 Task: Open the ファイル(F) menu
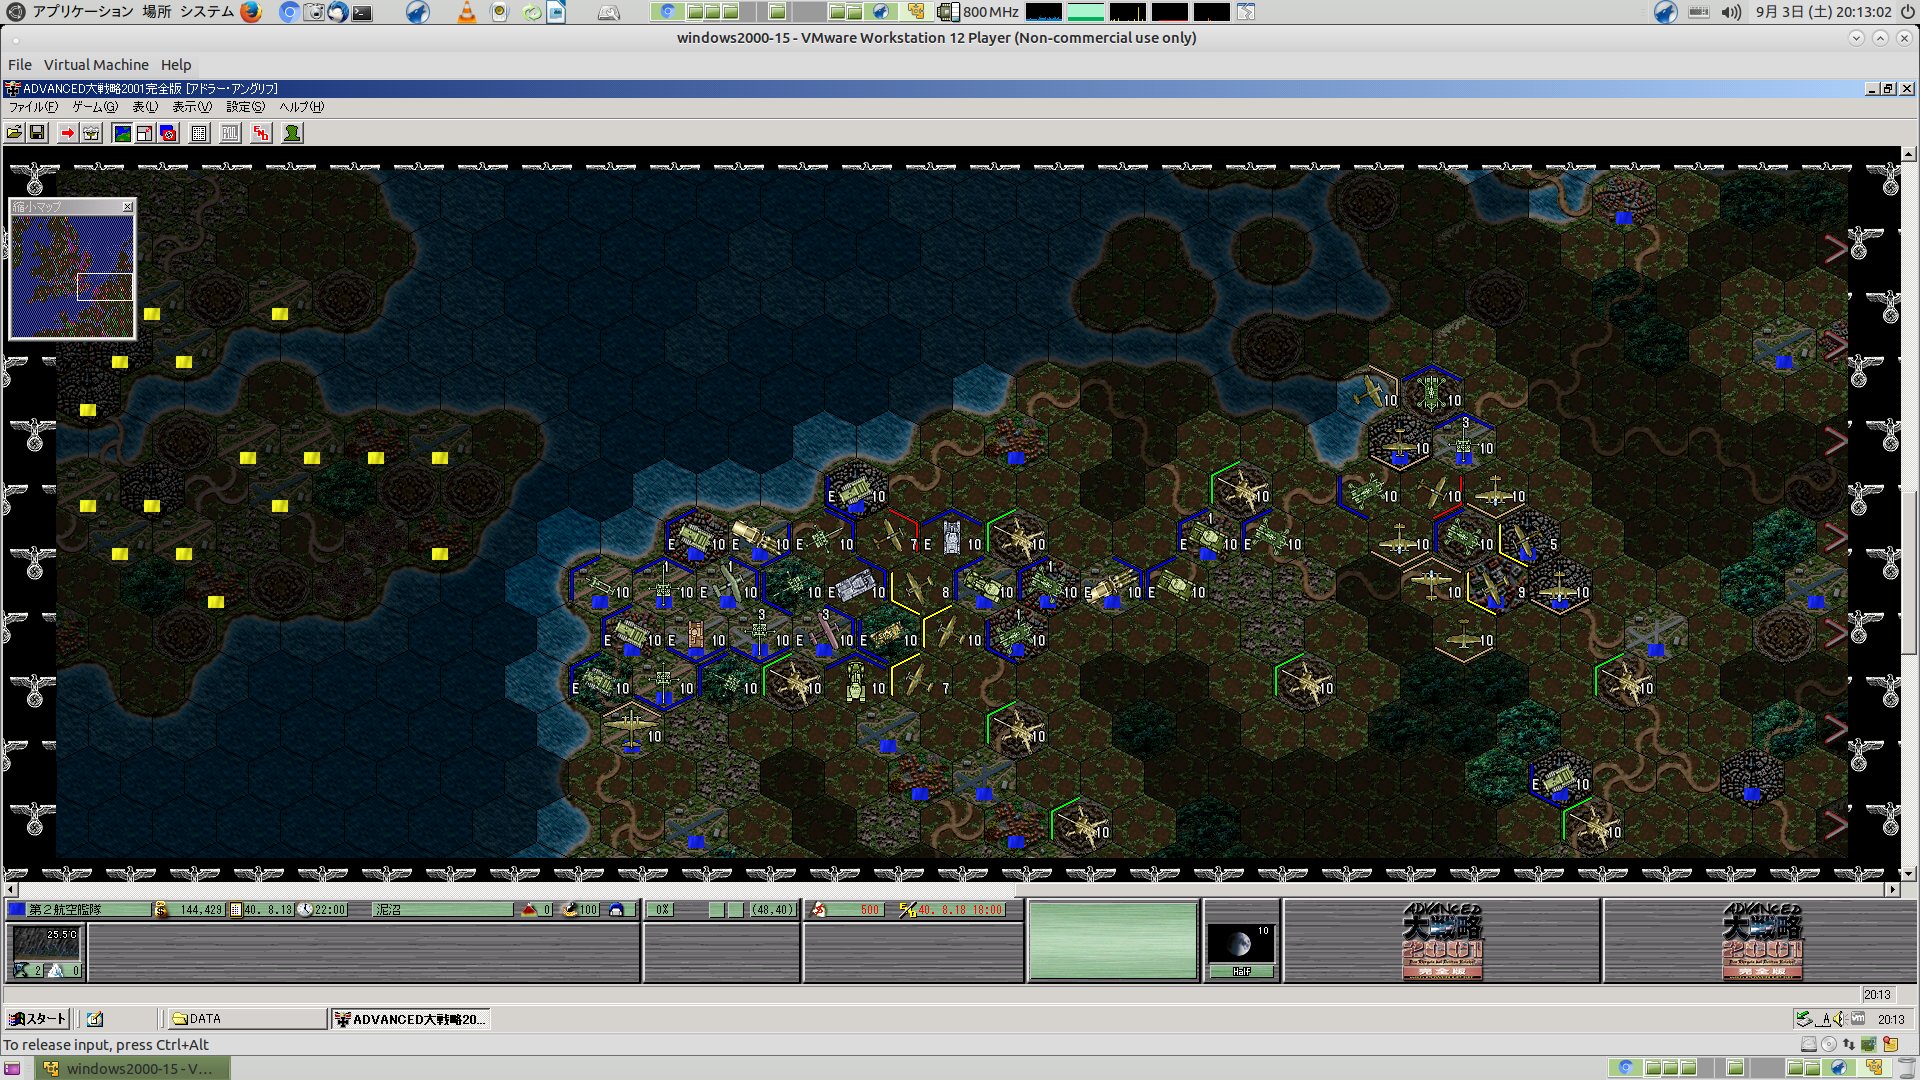click(33, 107)
